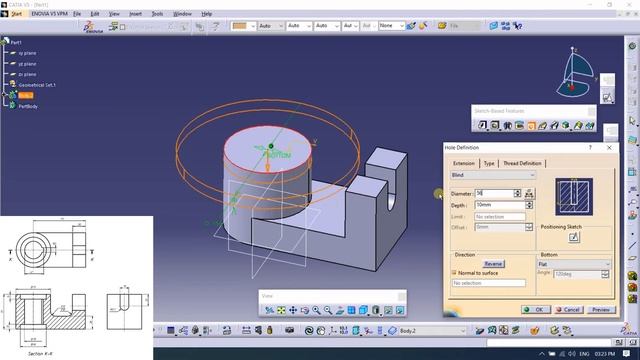Click the tan color swatch in top toolbar
The height and width of the screenshot is (360, 640).
pyautogui.click(x=240, y=26)
